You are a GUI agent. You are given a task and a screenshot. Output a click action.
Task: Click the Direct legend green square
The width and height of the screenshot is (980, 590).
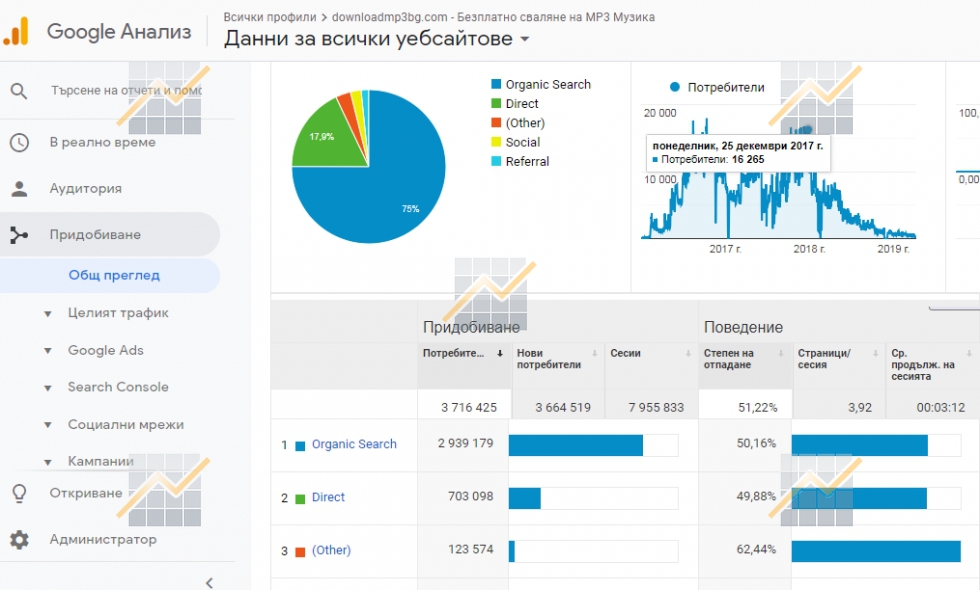click(x=496, y=104)
